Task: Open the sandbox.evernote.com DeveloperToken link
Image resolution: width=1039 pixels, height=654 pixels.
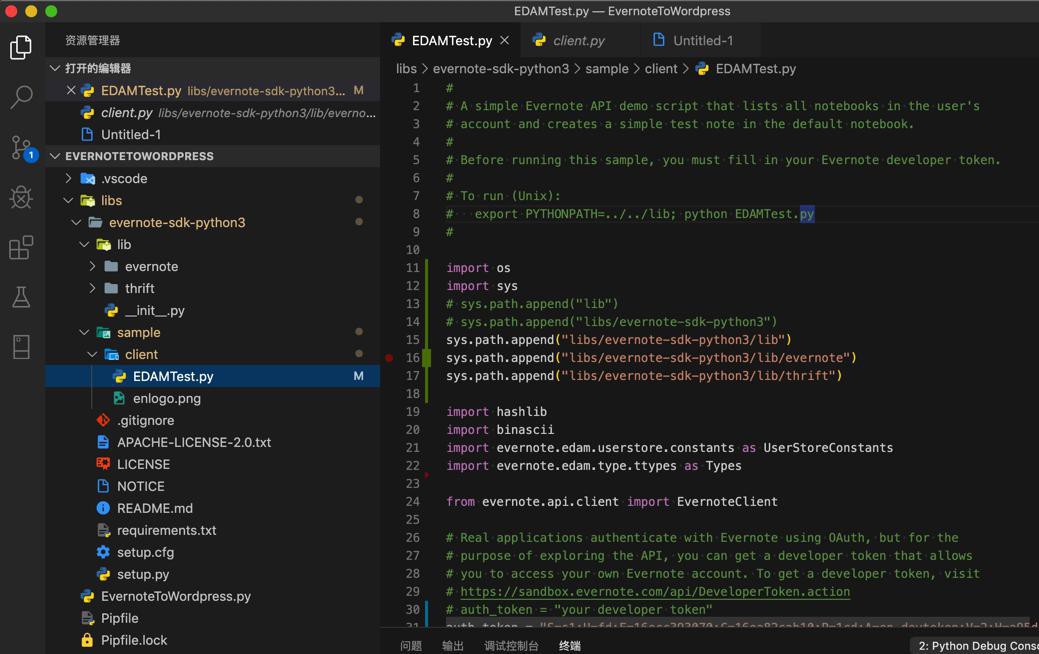Action: (655, 592)
